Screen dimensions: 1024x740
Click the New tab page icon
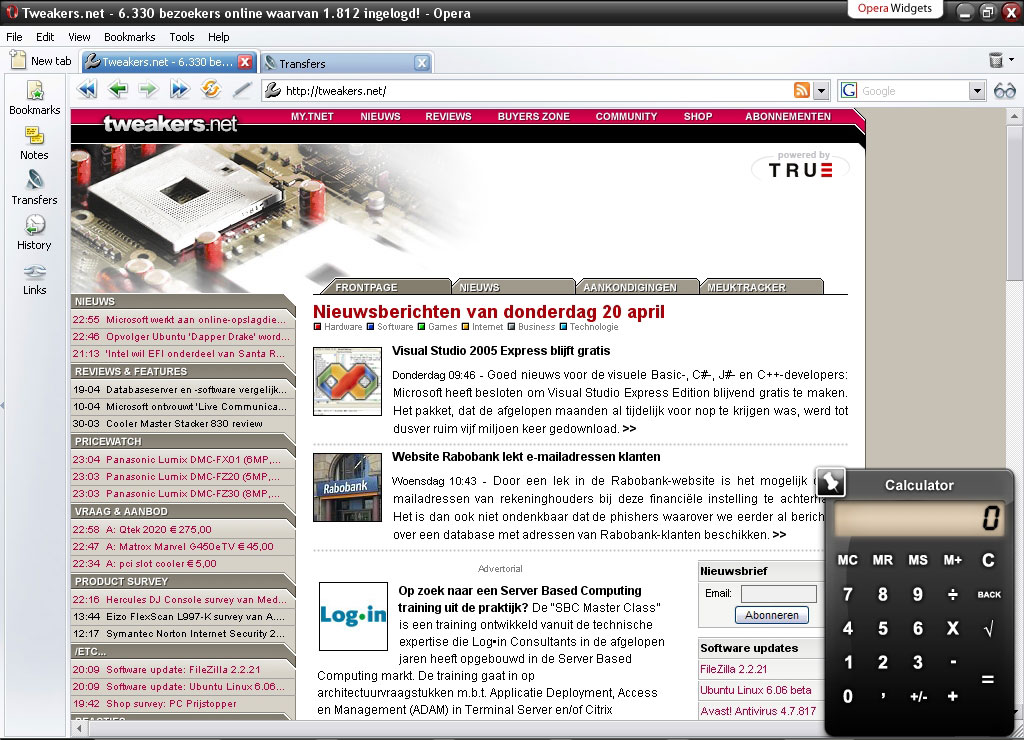[18, 60]
